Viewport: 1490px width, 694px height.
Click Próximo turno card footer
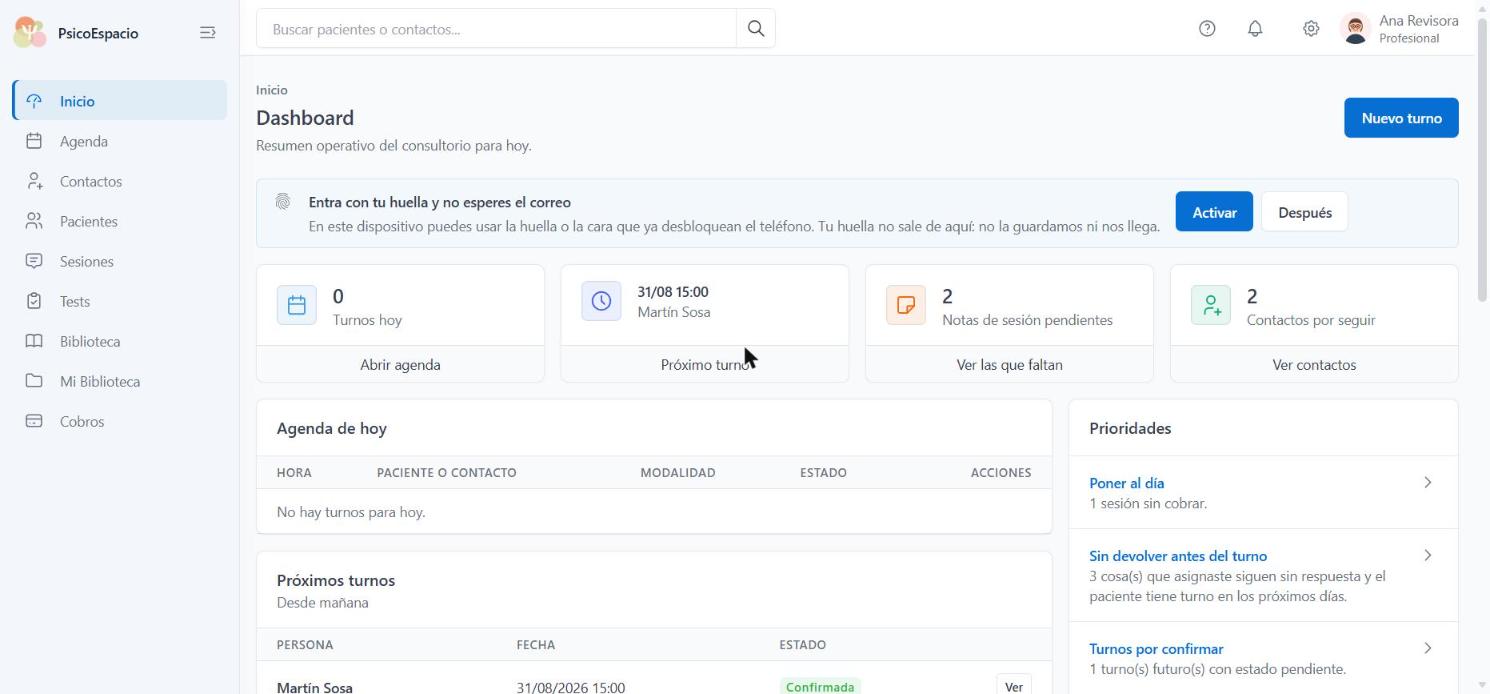(x=705, y=364)
